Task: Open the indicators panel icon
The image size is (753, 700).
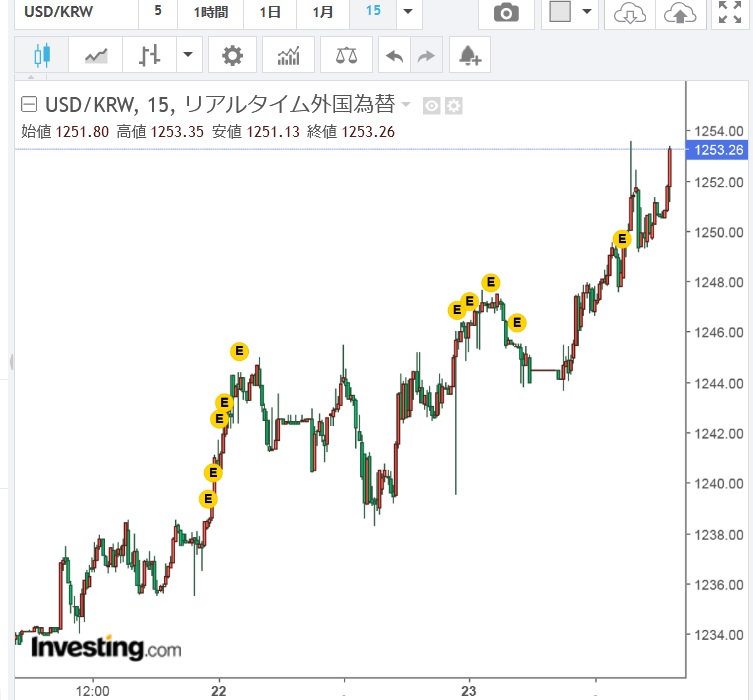Action: point(289,56)
